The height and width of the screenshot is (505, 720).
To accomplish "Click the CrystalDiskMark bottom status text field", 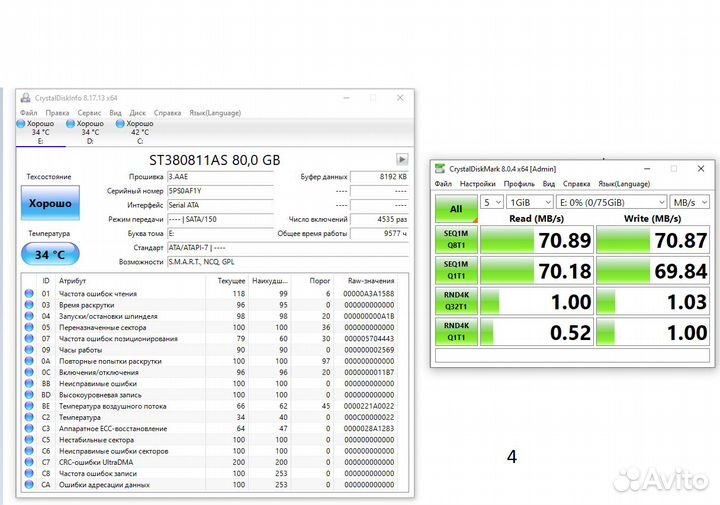I will tap(572, 355).
